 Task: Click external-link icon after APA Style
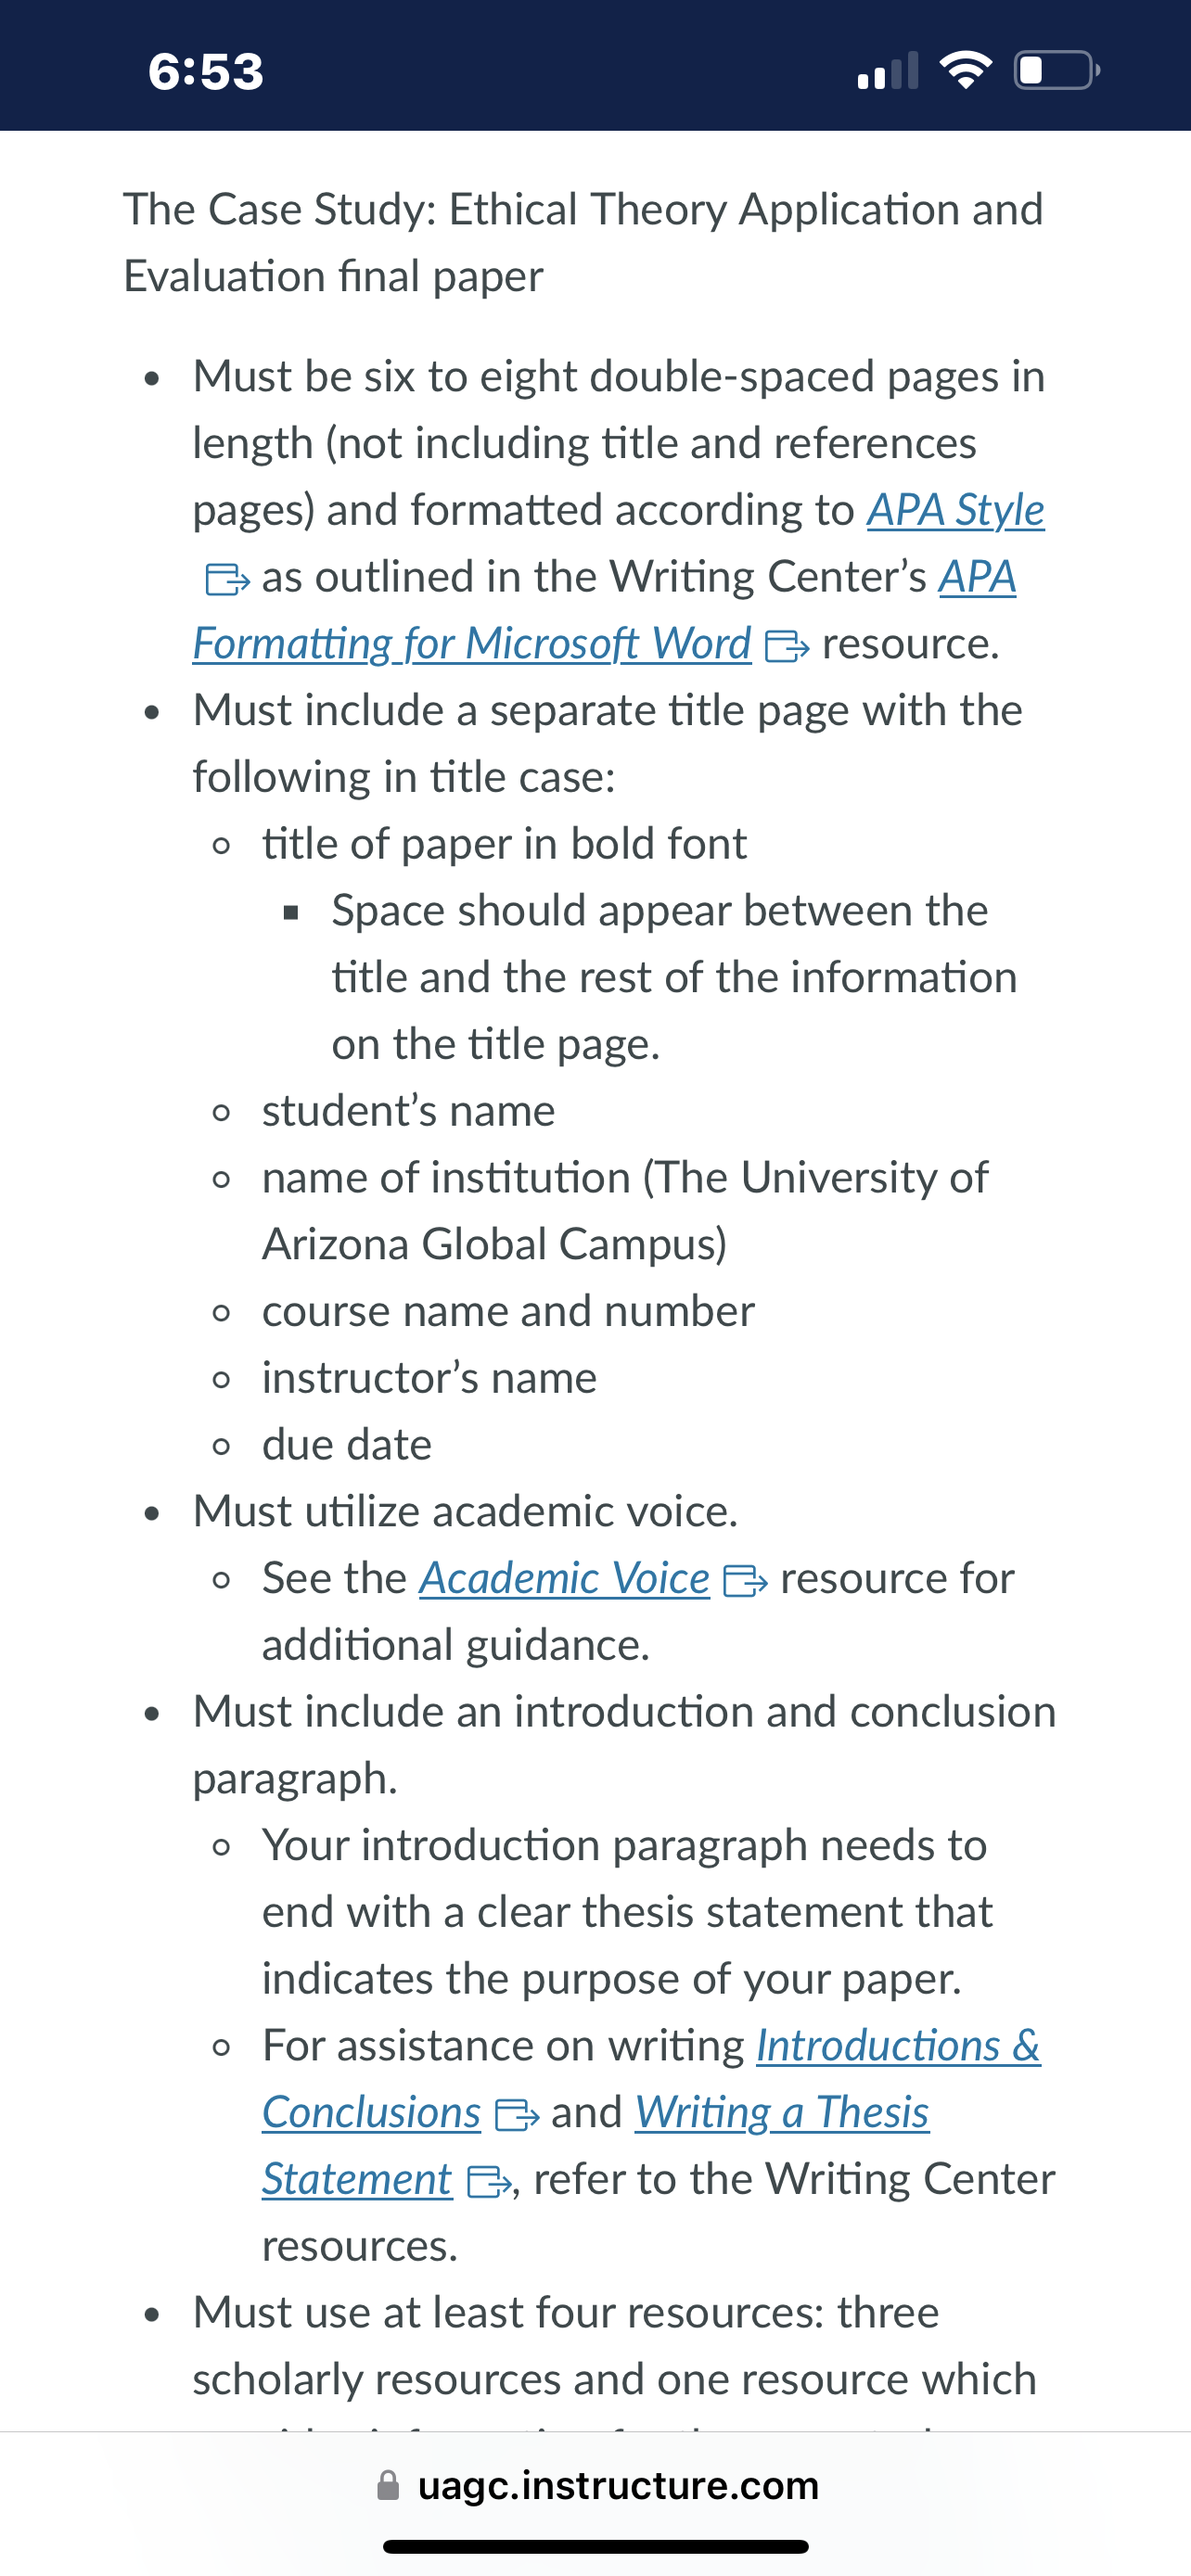[x=227, y=579]
